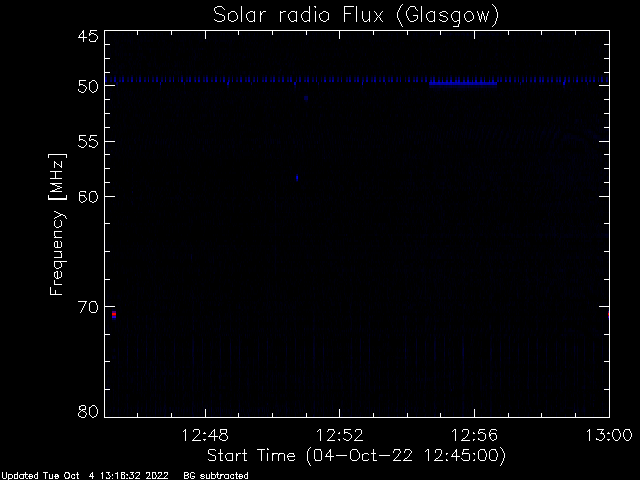Click the 12:48 time axis label
The height and width of the screenshot is (480, 640).
205,435
